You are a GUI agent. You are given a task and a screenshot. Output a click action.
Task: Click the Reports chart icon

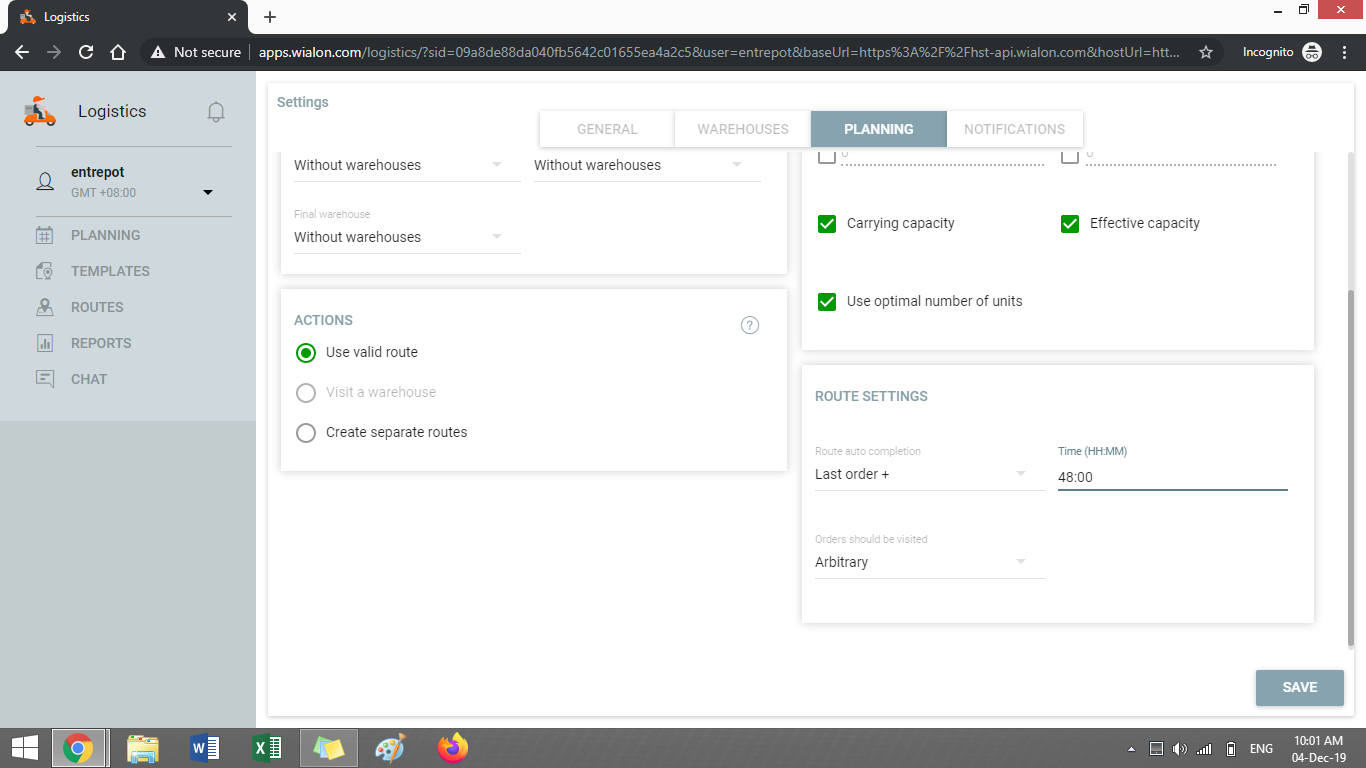pos(45,343)
